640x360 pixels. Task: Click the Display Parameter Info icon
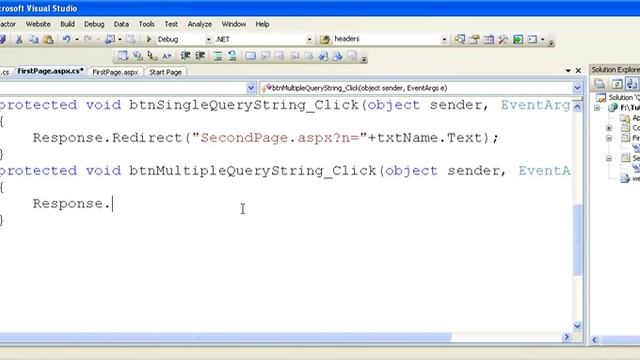138,56
